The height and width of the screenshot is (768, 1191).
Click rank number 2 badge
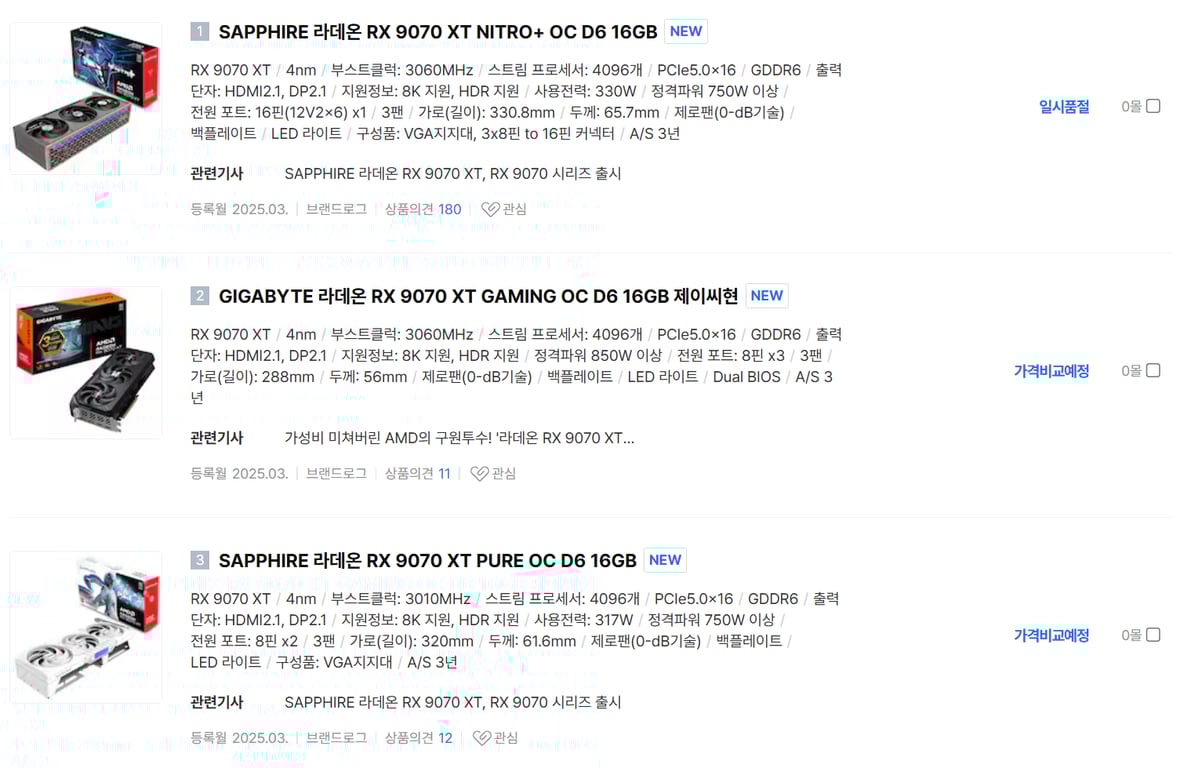(x=199, y=296)
